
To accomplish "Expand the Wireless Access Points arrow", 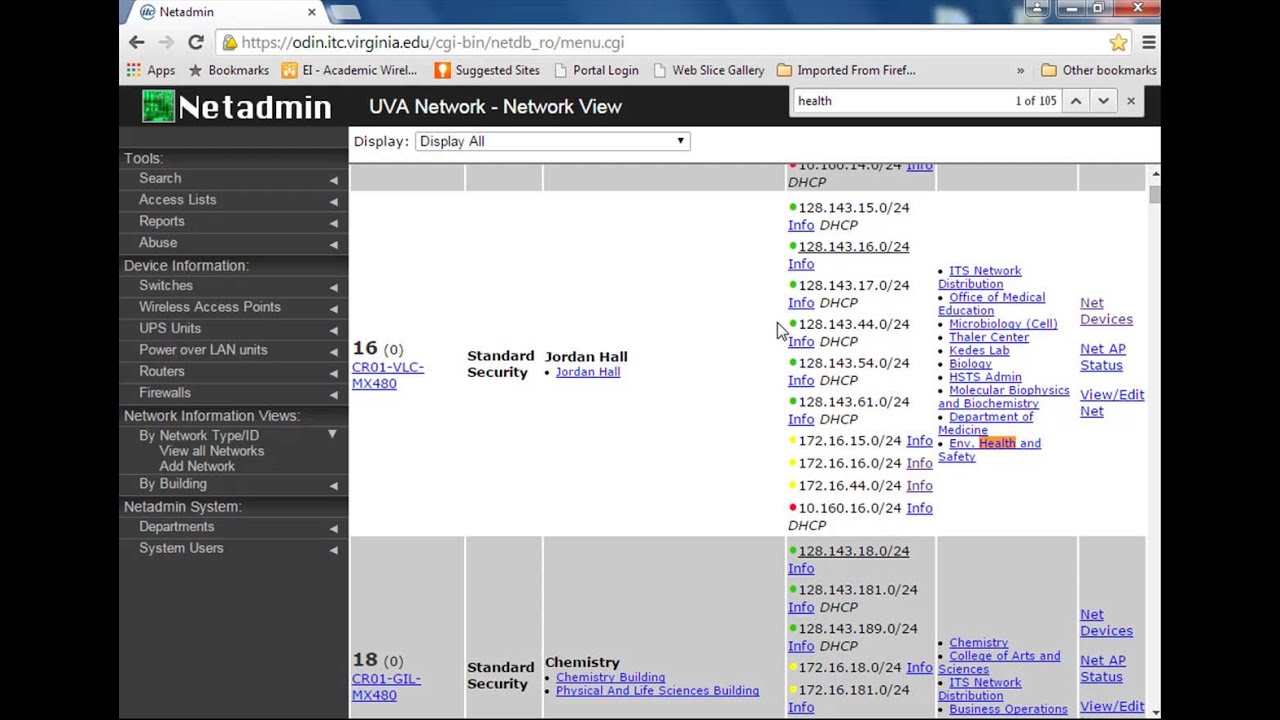I will (x=333, y=308).
